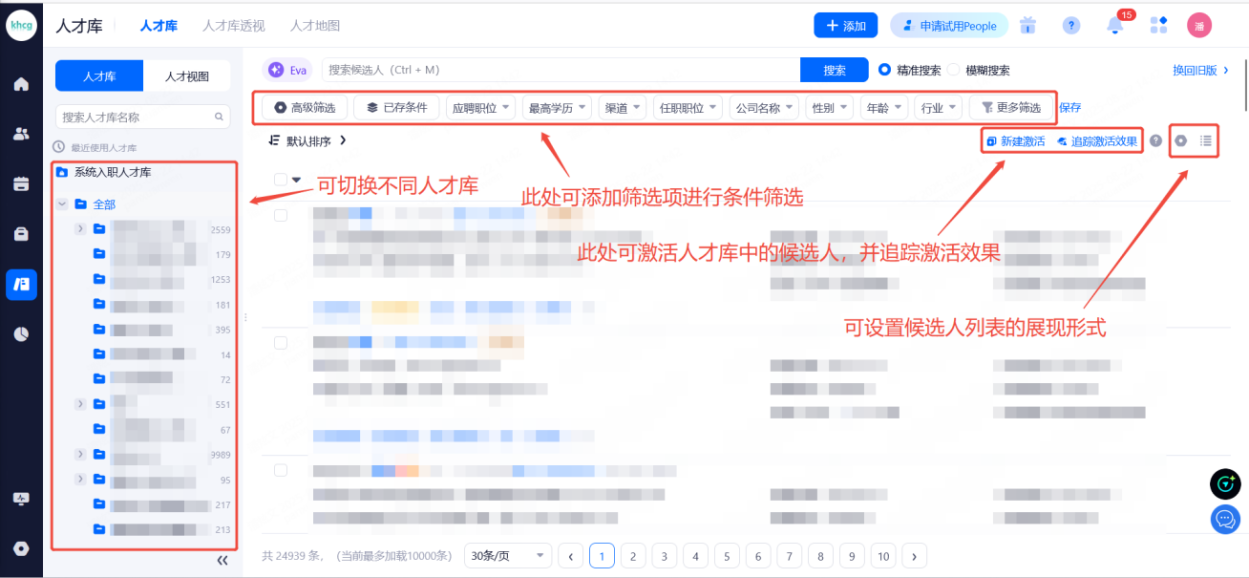Click the 搜索人才库名称 input field
This screenshot has width=1249, height=578.
coord(137,117)
